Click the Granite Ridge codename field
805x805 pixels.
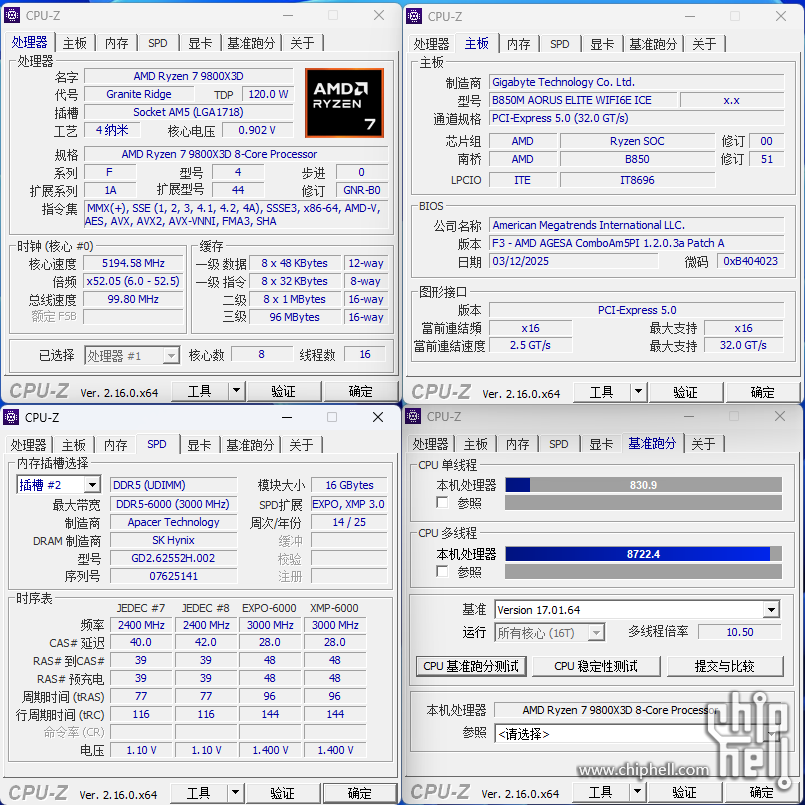tap(139, 94)
